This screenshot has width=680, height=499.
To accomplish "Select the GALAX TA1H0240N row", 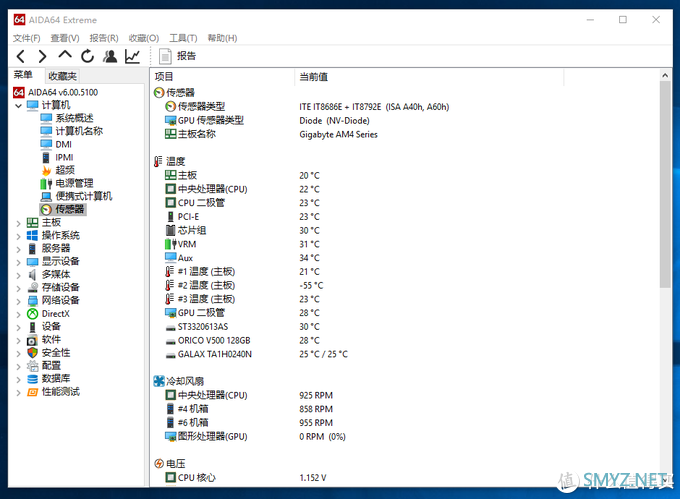I will point(256,354).
